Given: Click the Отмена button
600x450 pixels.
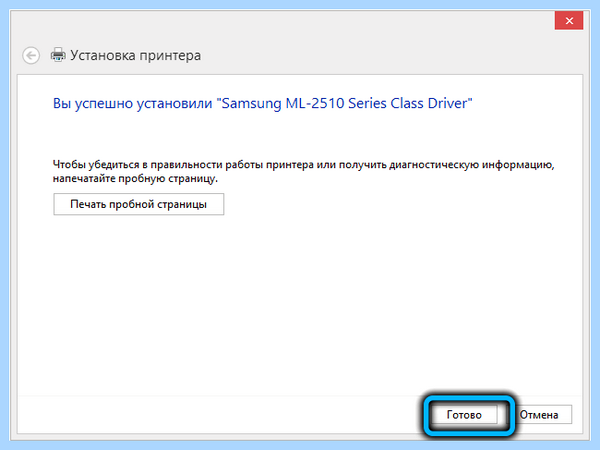Looking at the screenshot, I should pyautogui.click(x=539, y=415).
